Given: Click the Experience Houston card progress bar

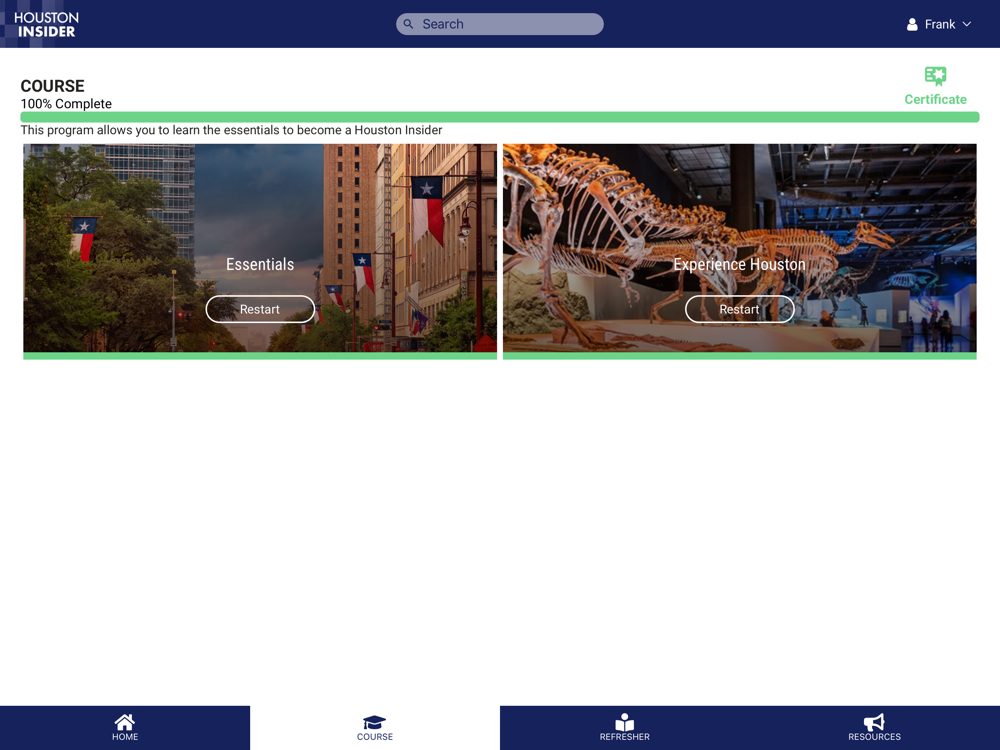Looking at the screenshot, I should [740, 356].
